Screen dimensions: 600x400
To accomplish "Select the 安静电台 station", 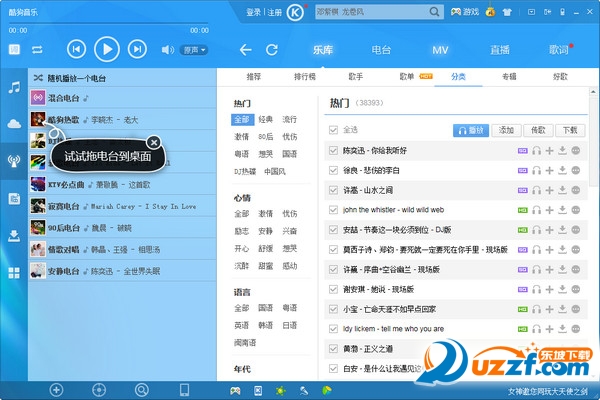I will point(122,271).
